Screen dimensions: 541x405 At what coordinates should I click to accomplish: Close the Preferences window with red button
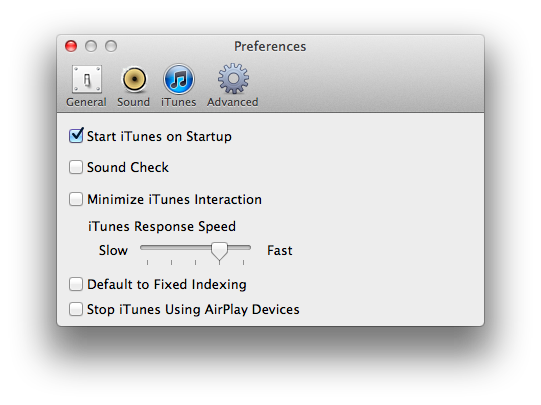71,46
